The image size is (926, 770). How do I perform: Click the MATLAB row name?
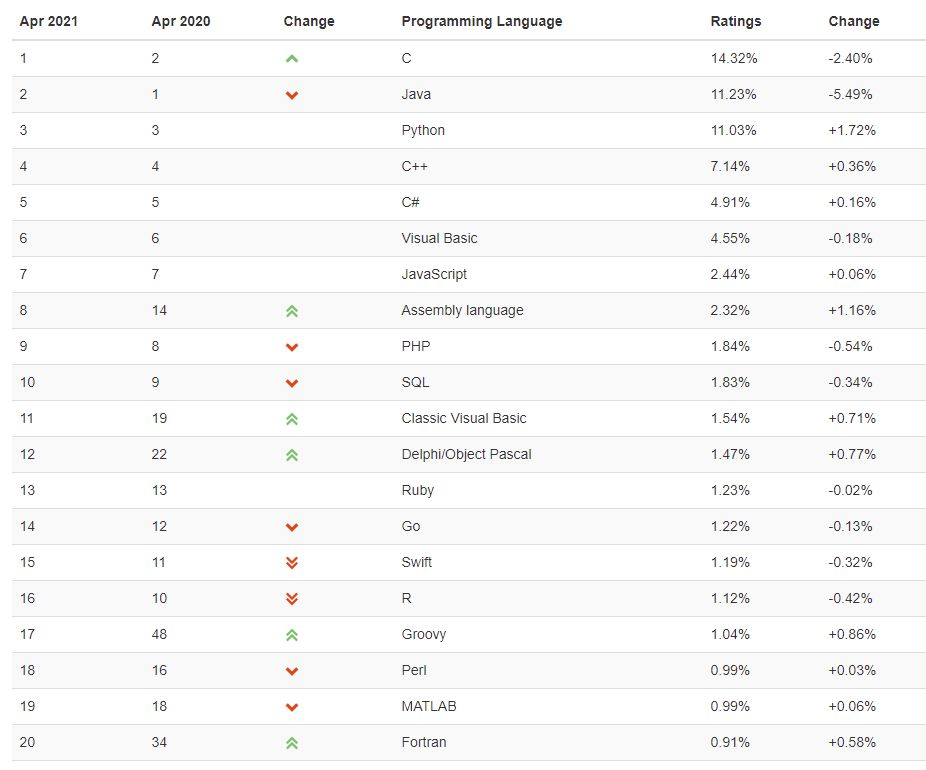tap(428, 706)
